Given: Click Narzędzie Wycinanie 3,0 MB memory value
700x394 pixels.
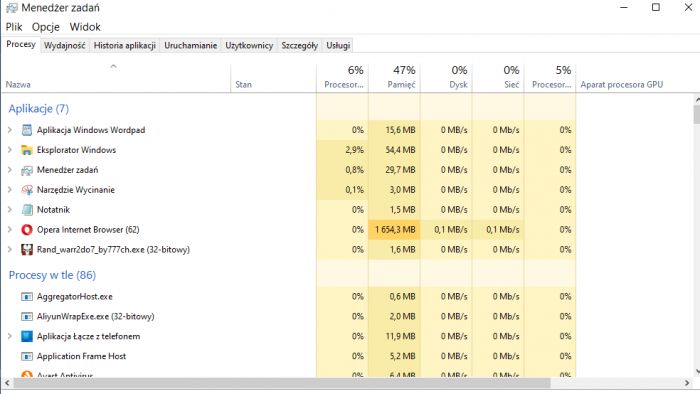Looking at the screenshot, I should click(x=402, y=190).
